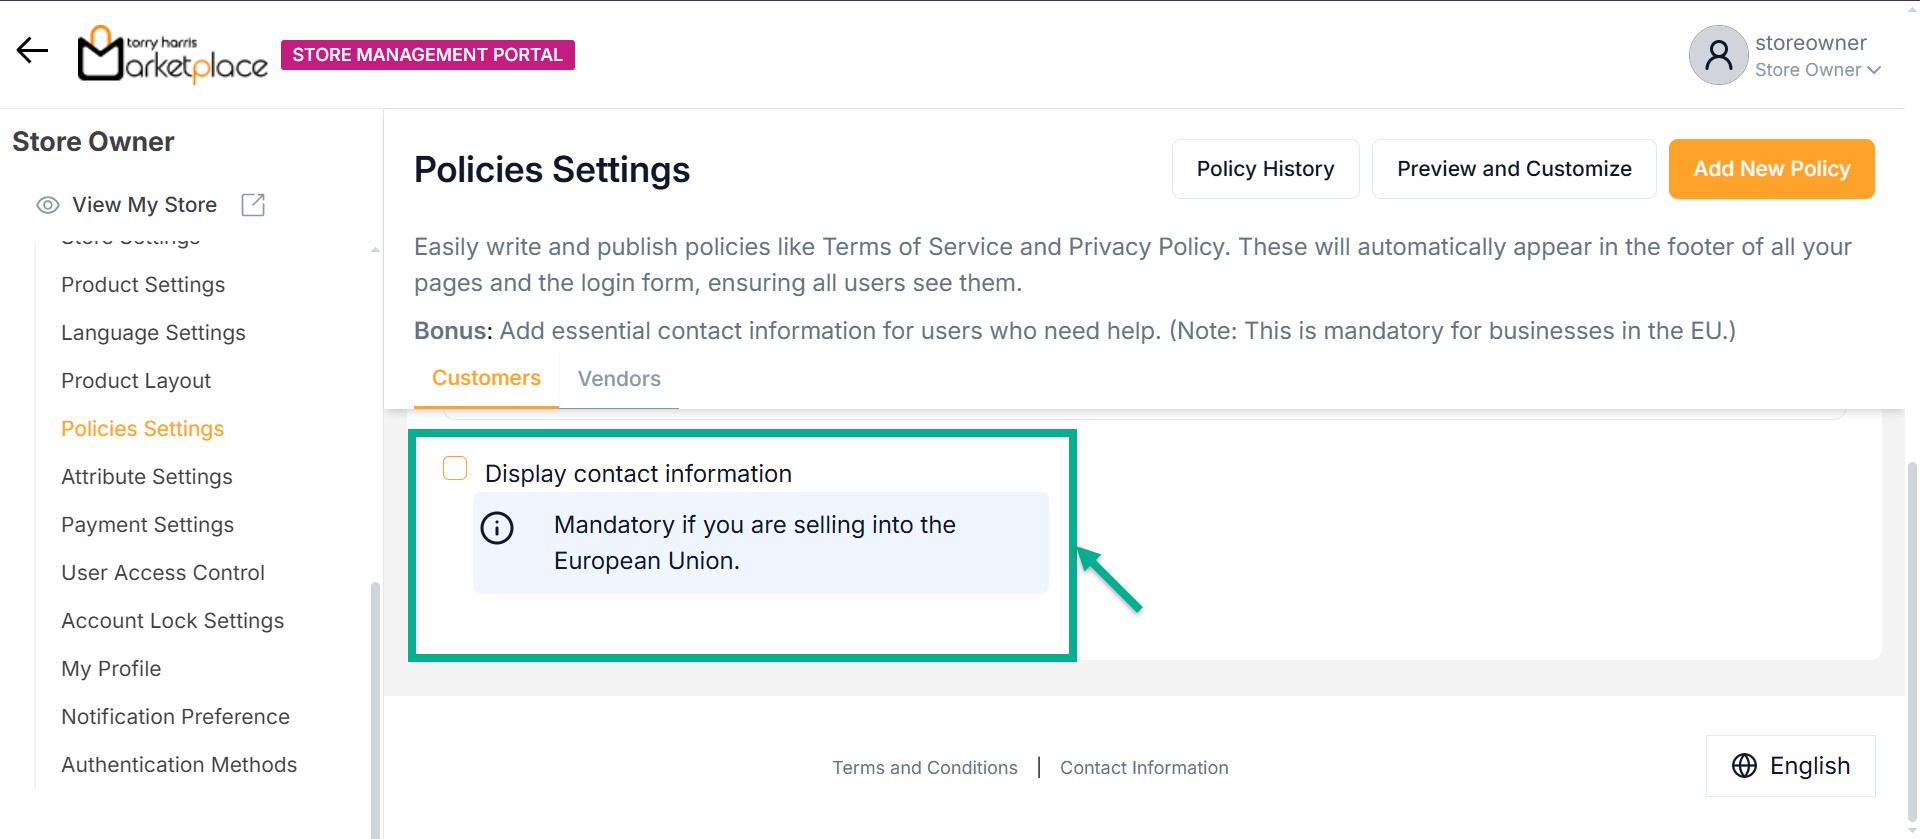Click the globe language icon
The image size is (1920, 839).
point(1744,766)
